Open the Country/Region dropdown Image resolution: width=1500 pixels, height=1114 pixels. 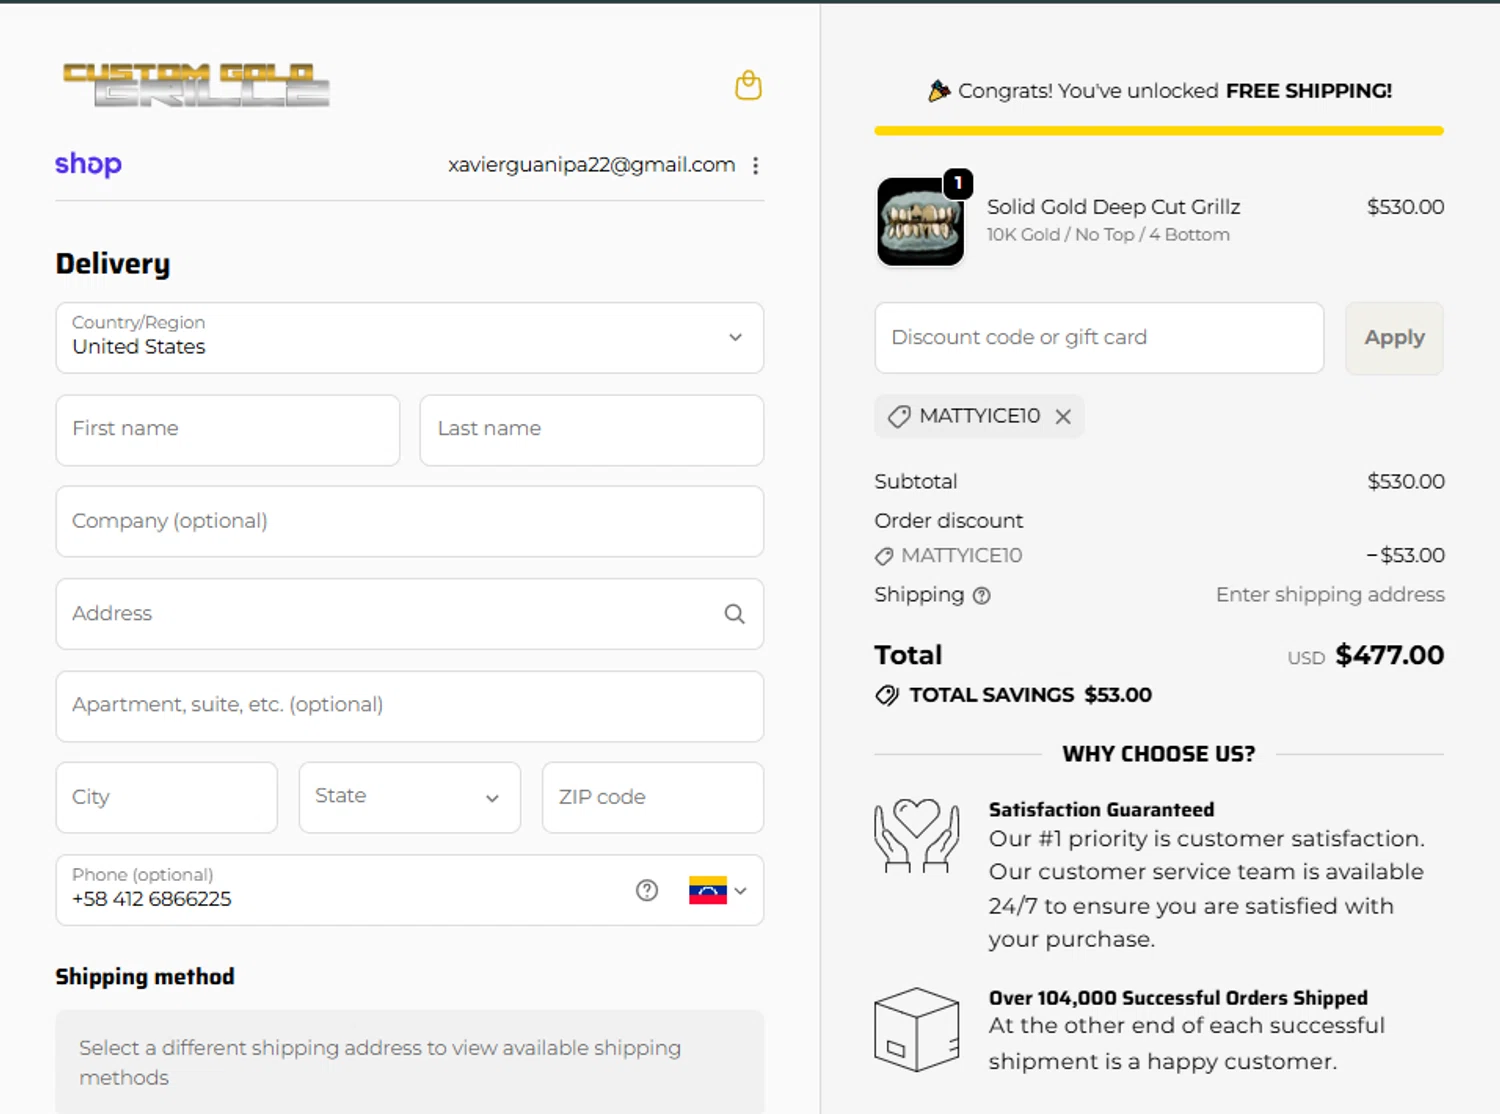pyautogui.click(x=410, y=338)
